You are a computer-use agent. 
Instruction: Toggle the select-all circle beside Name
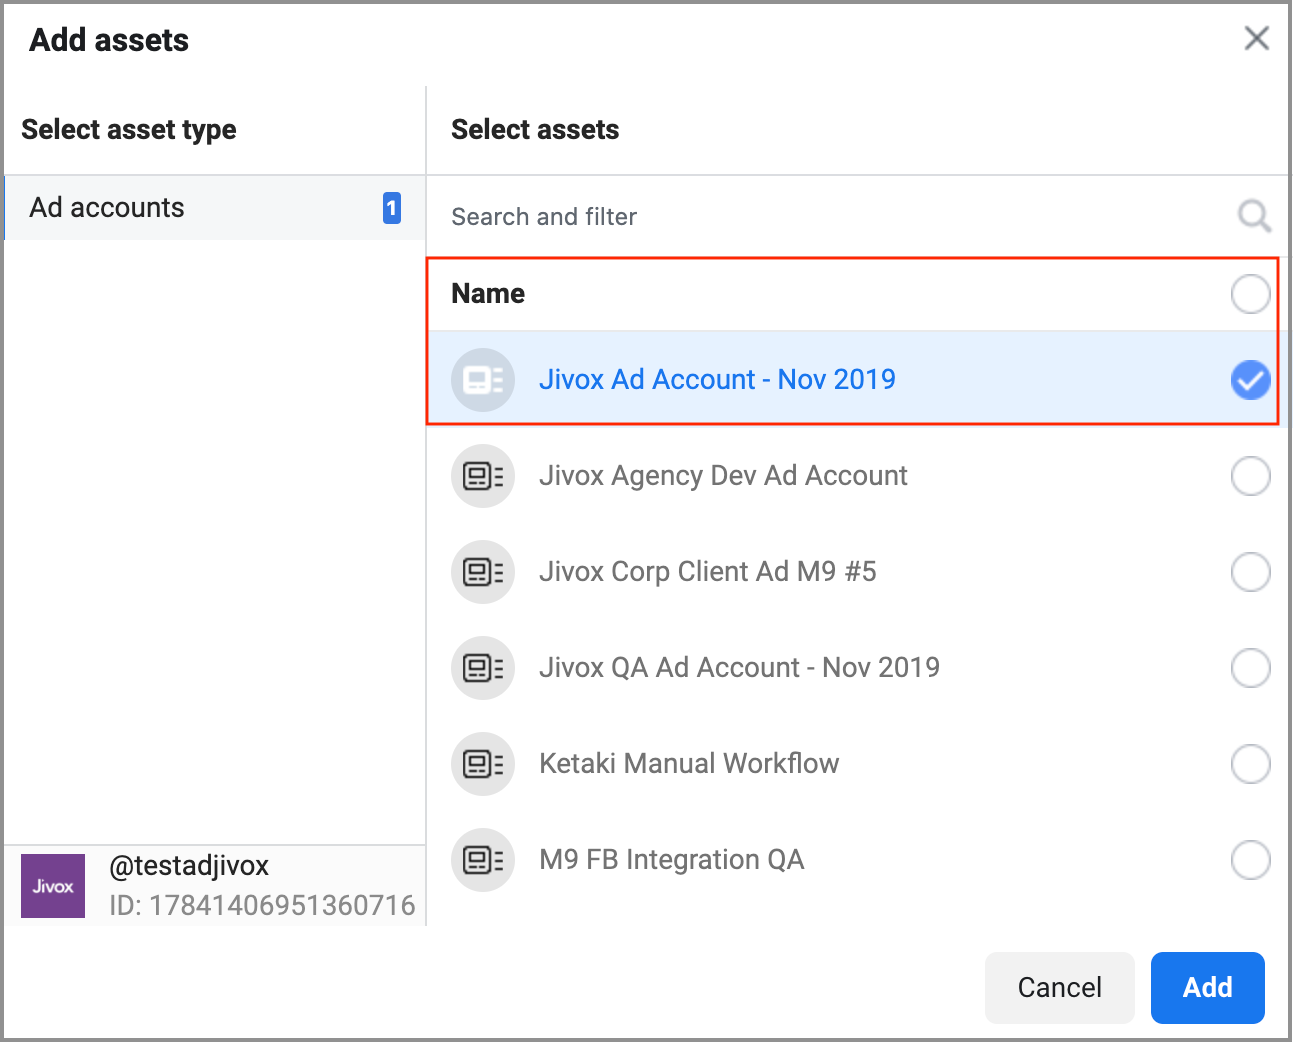click(1250, 294)
